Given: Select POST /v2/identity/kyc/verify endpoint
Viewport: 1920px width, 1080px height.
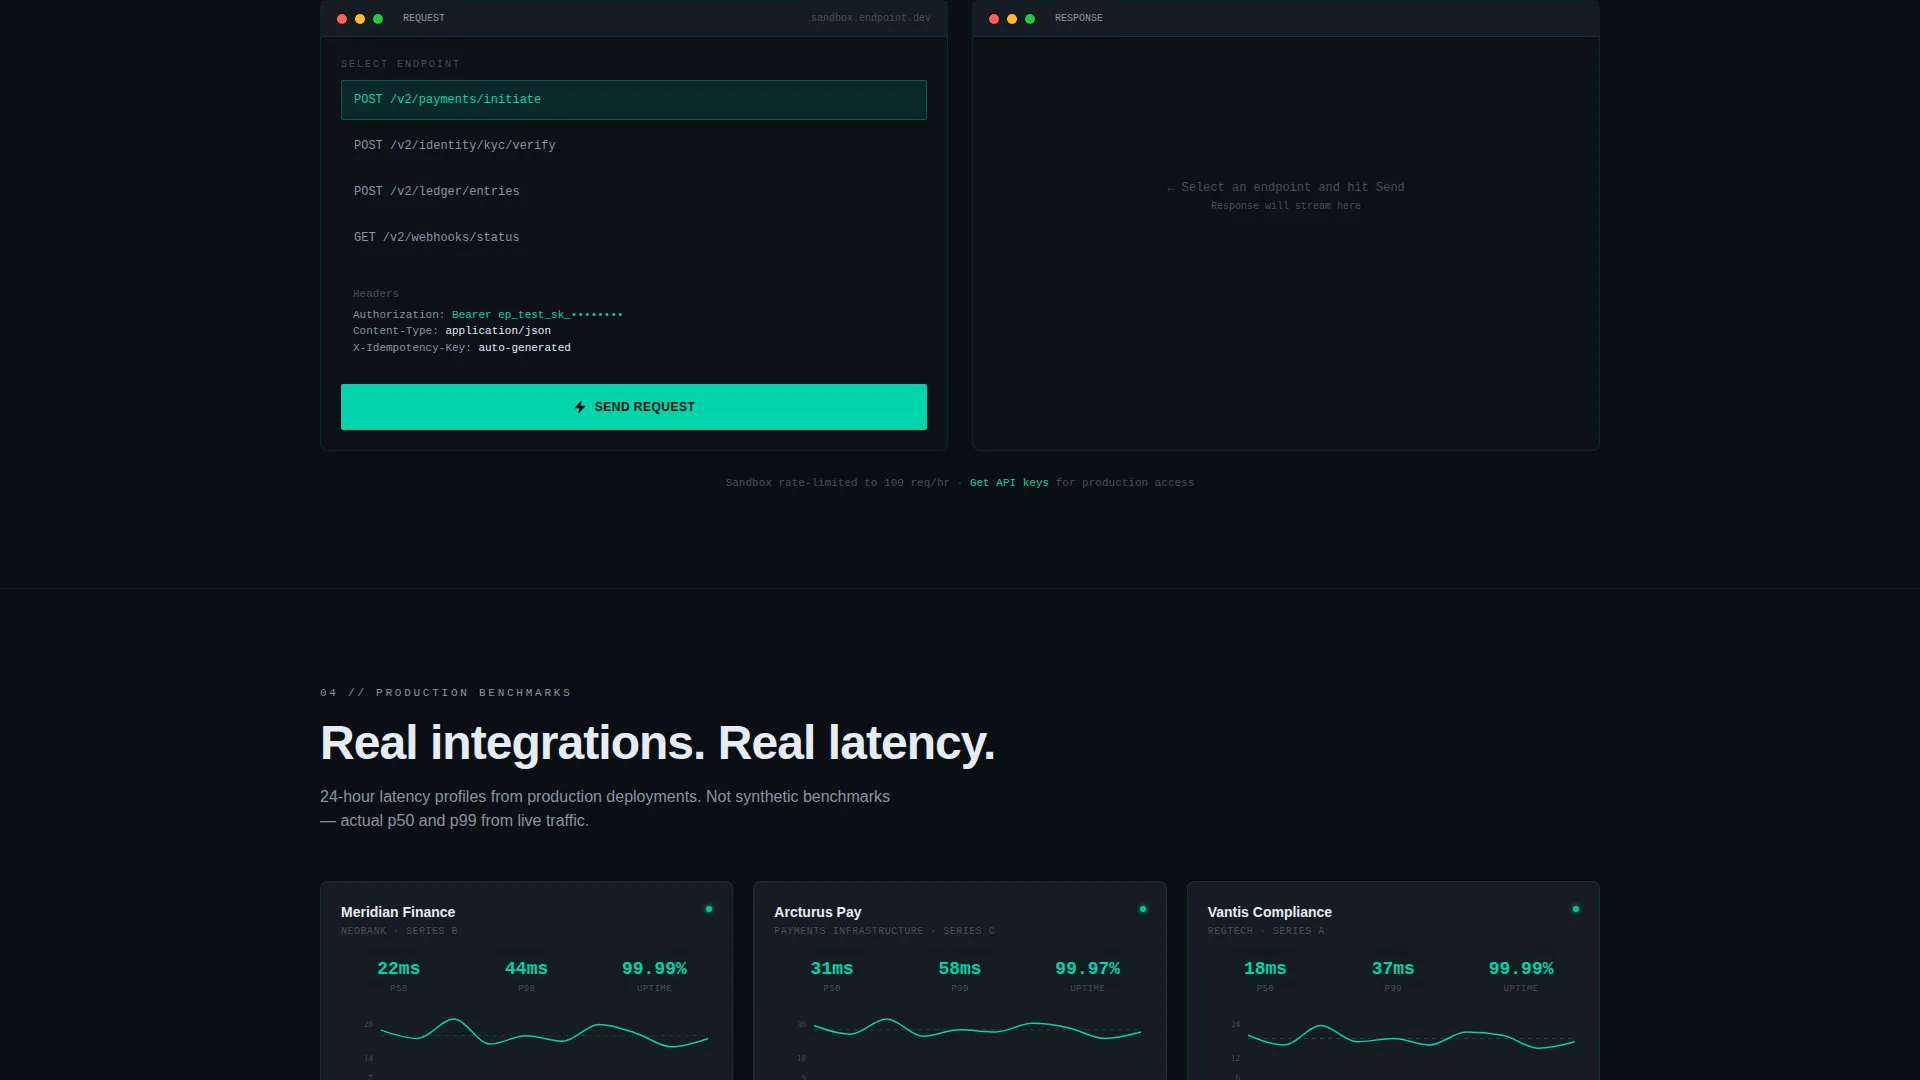Looking at the screenshot, I should pyautogui.click(x=633, y=146).
